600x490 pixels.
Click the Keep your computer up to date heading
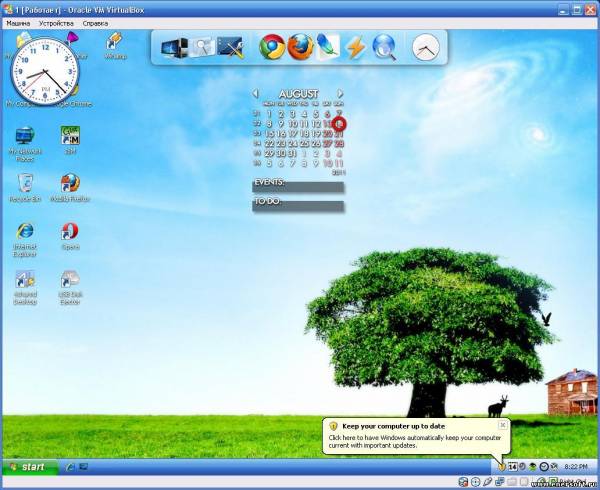click(393, 426)
